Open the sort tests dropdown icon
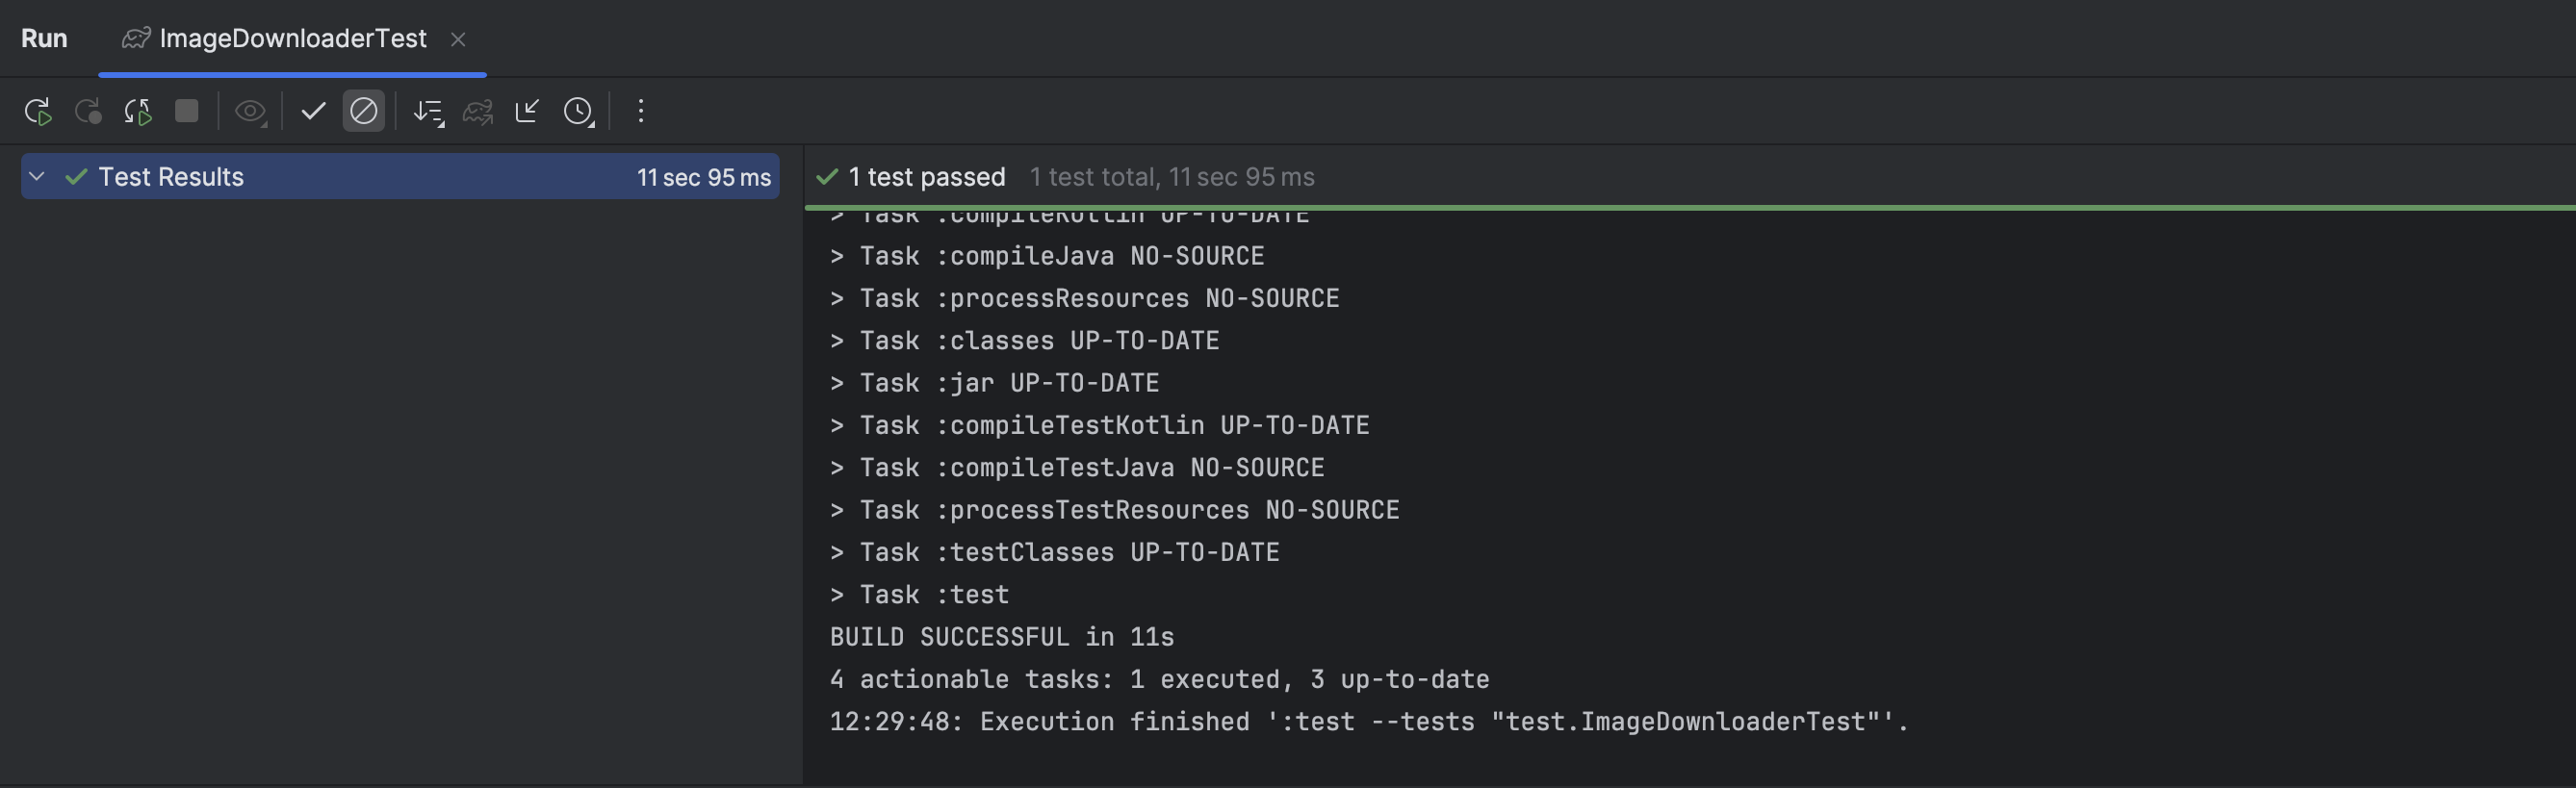The height and width of the screenshot is (788, 2576). pyautogui.click(x=429, y=111)
